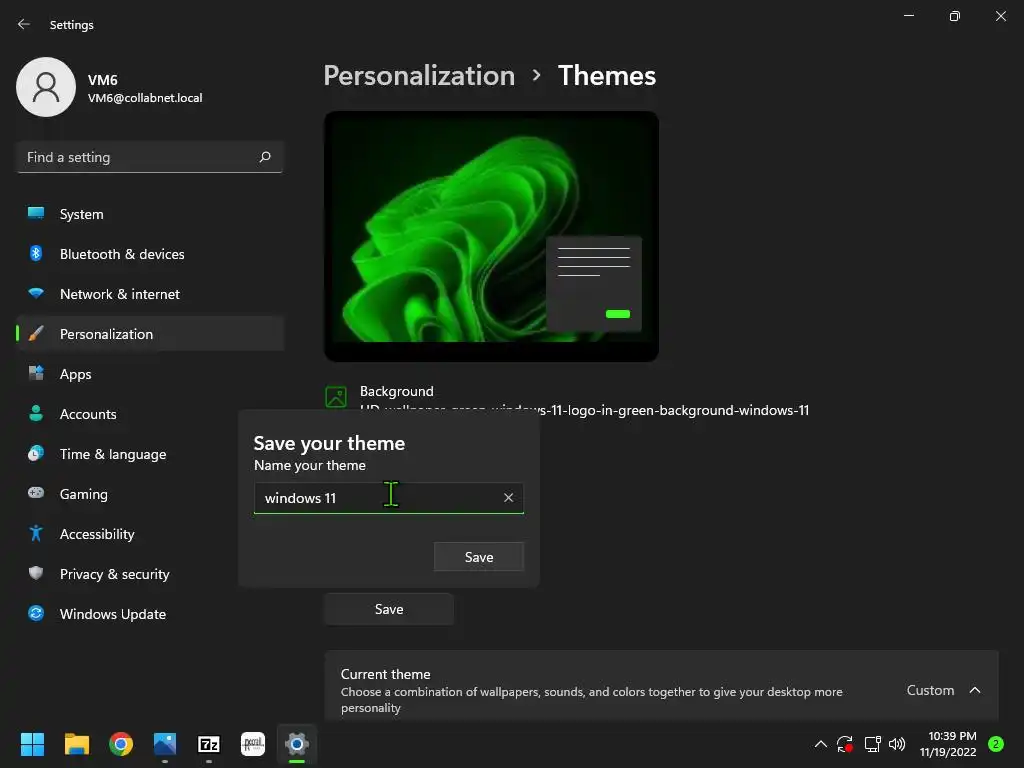Open File Explorer from taskbar

click(x=76, y=744)
